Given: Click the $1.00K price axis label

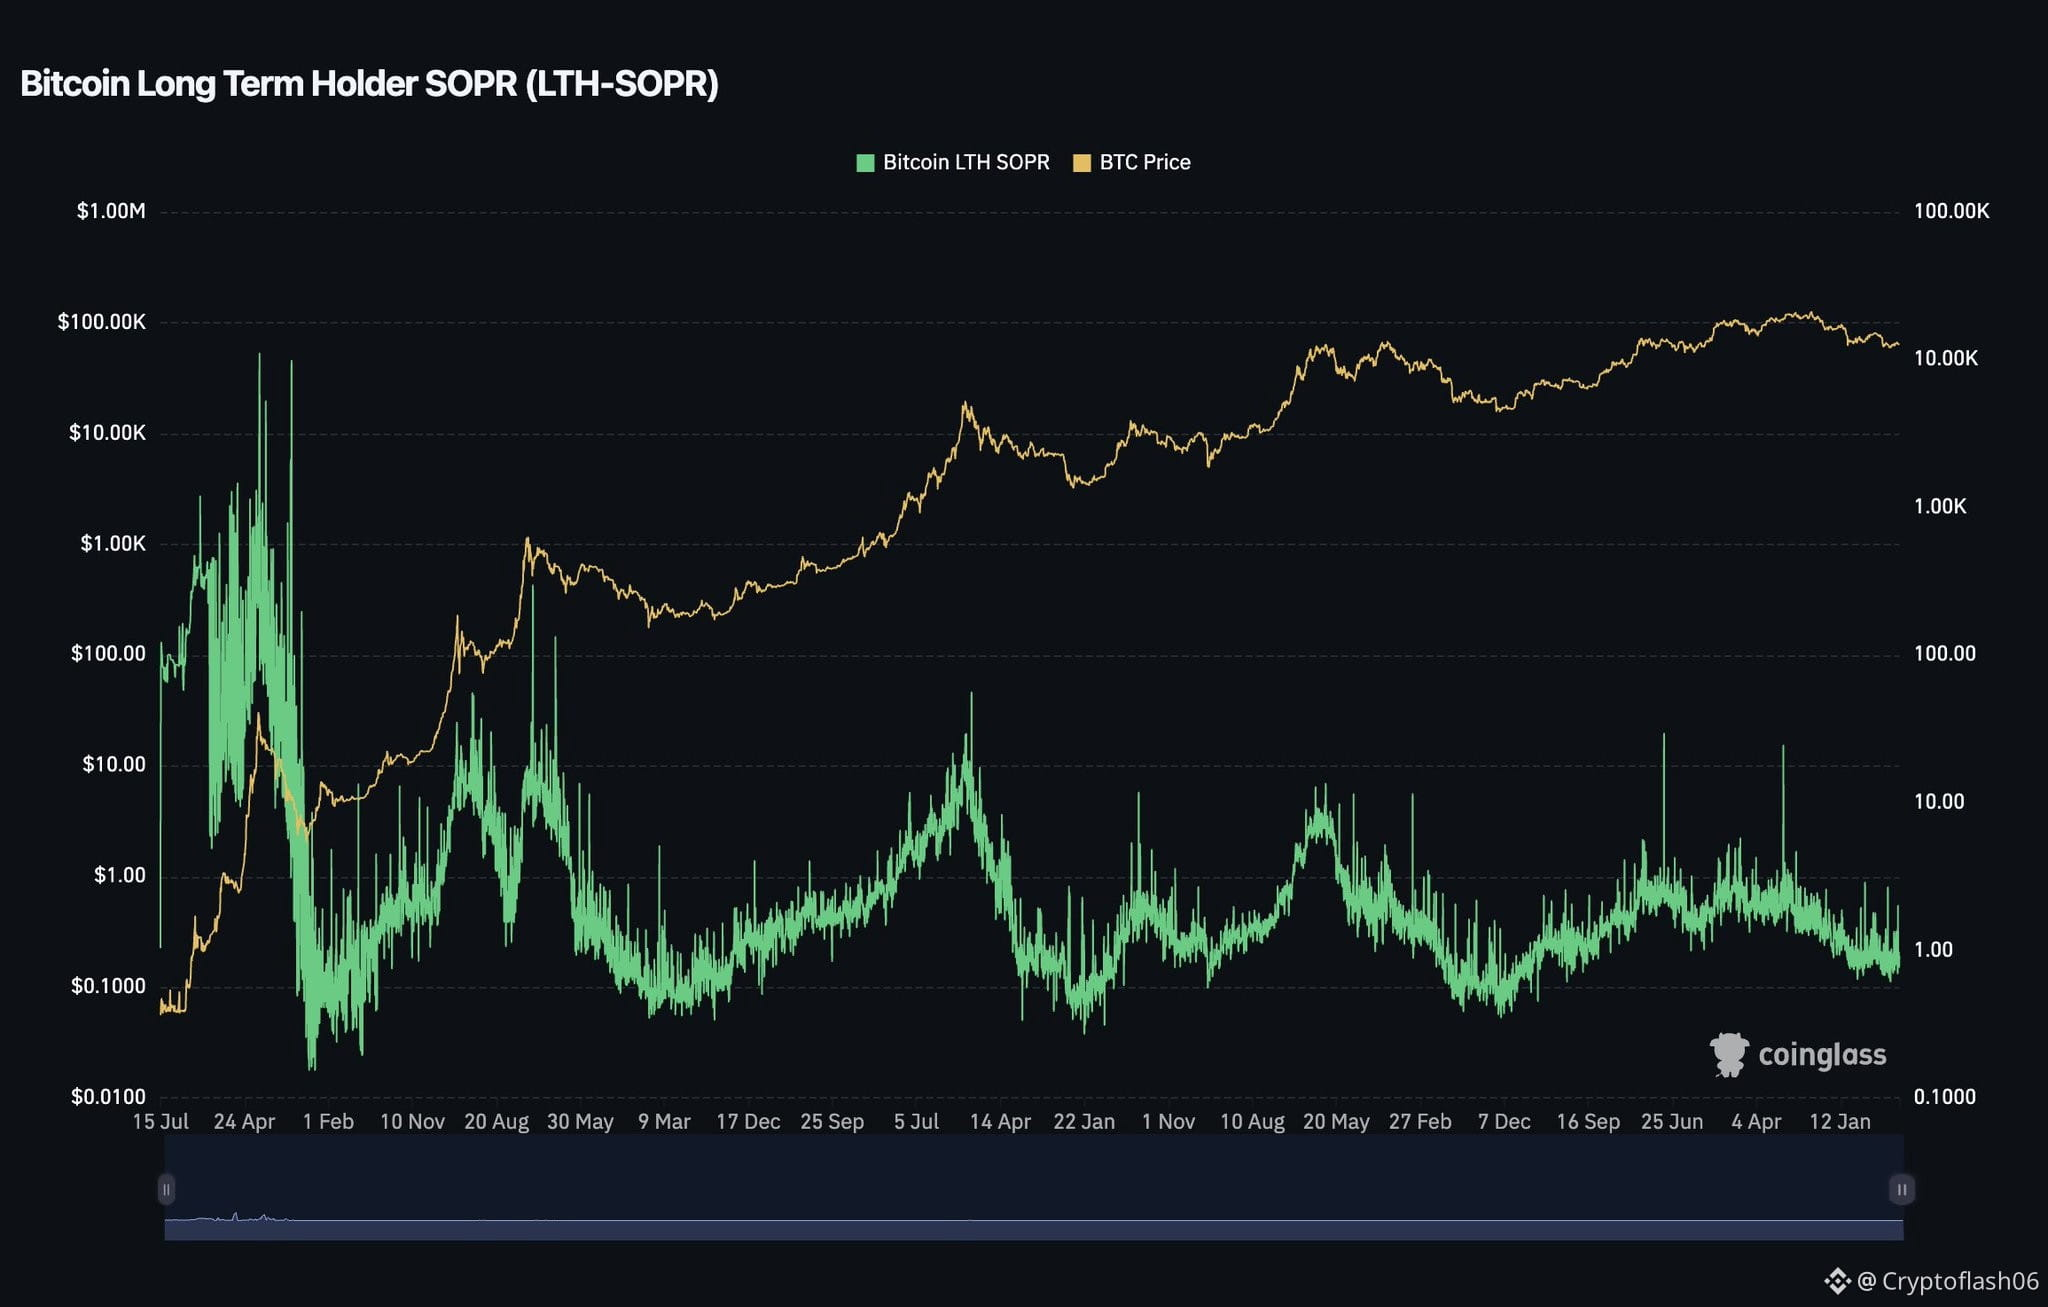Looking at the screenshot, I should tap(113, 544).
